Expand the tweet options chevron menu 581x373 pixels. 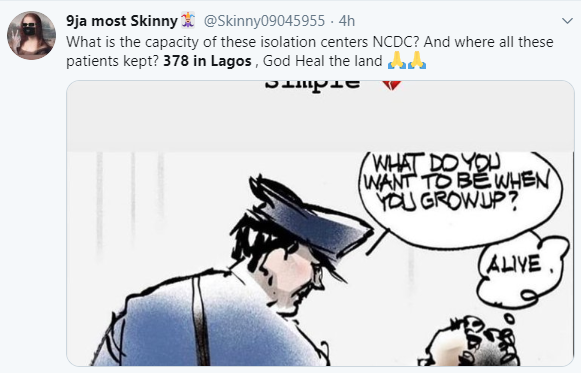[x=567, y=21]
